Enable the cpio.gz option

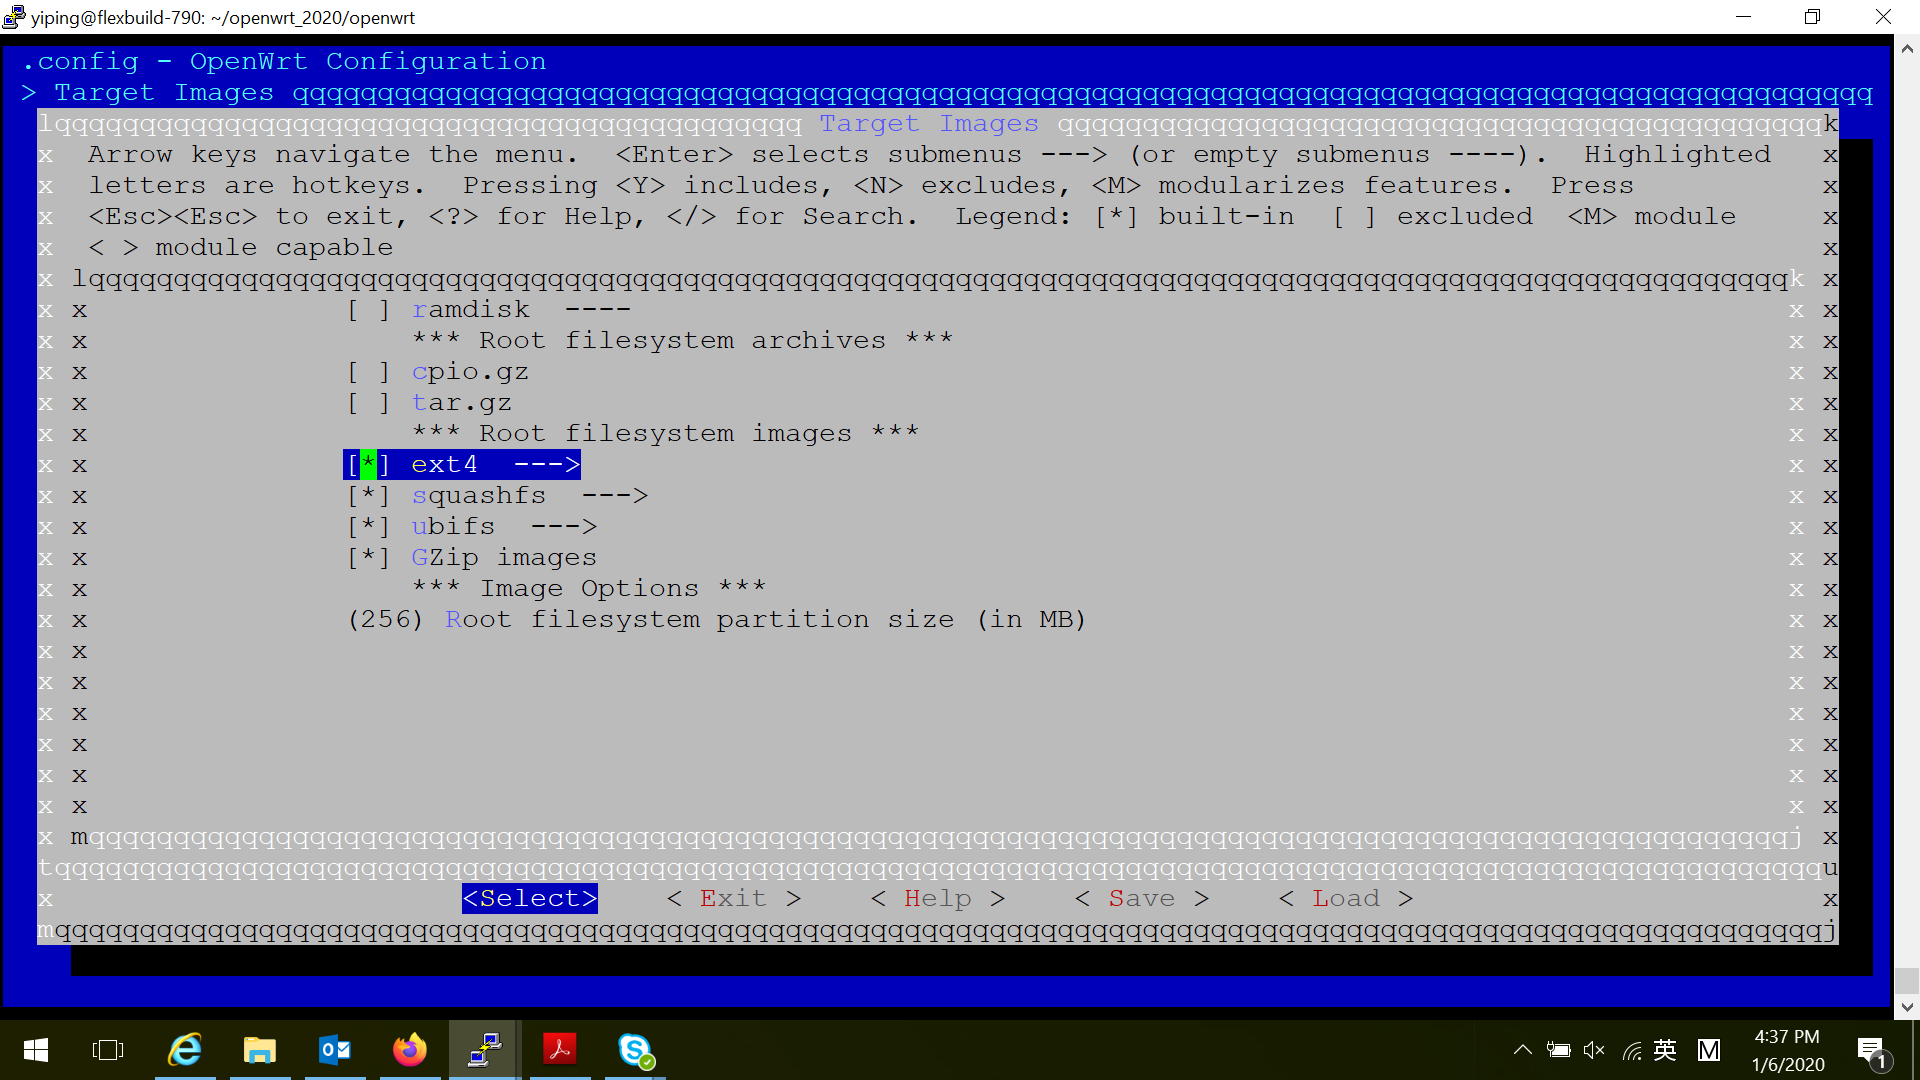coord(368,372)
